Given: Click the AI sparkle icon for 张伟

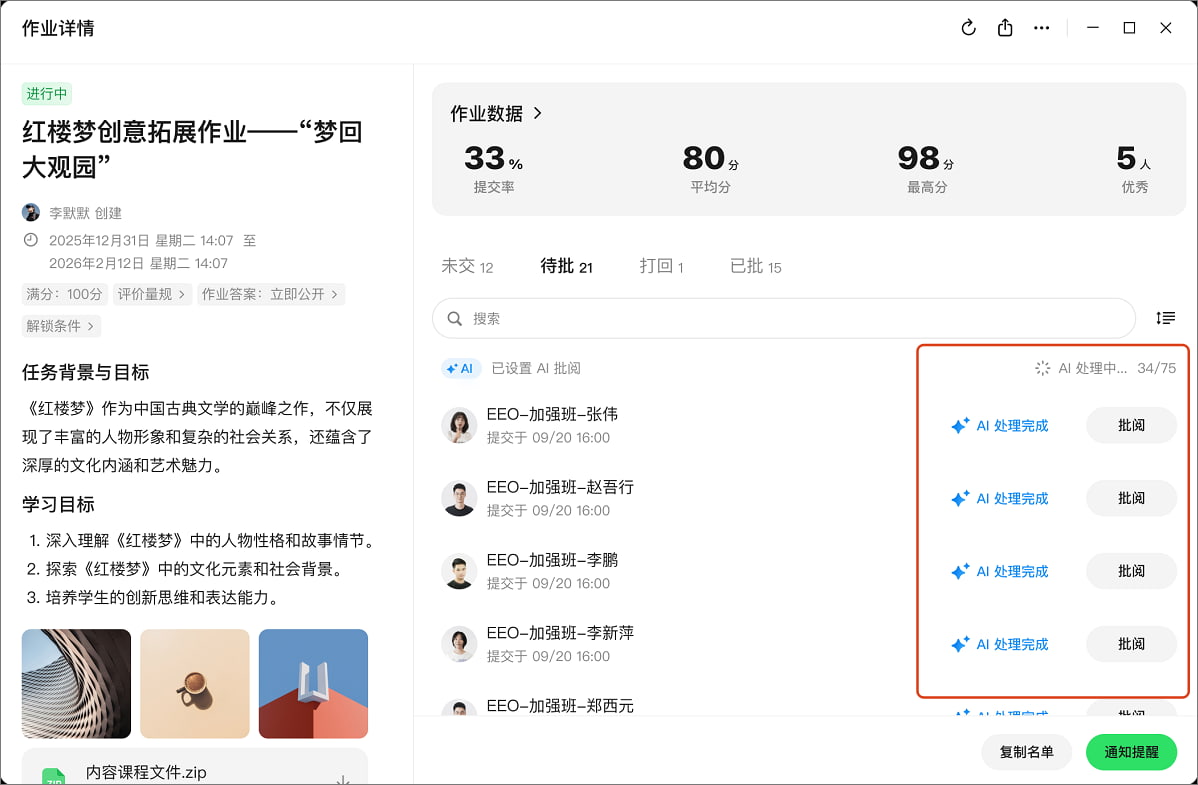Looking at the screenshot, I should coord(960,426).
